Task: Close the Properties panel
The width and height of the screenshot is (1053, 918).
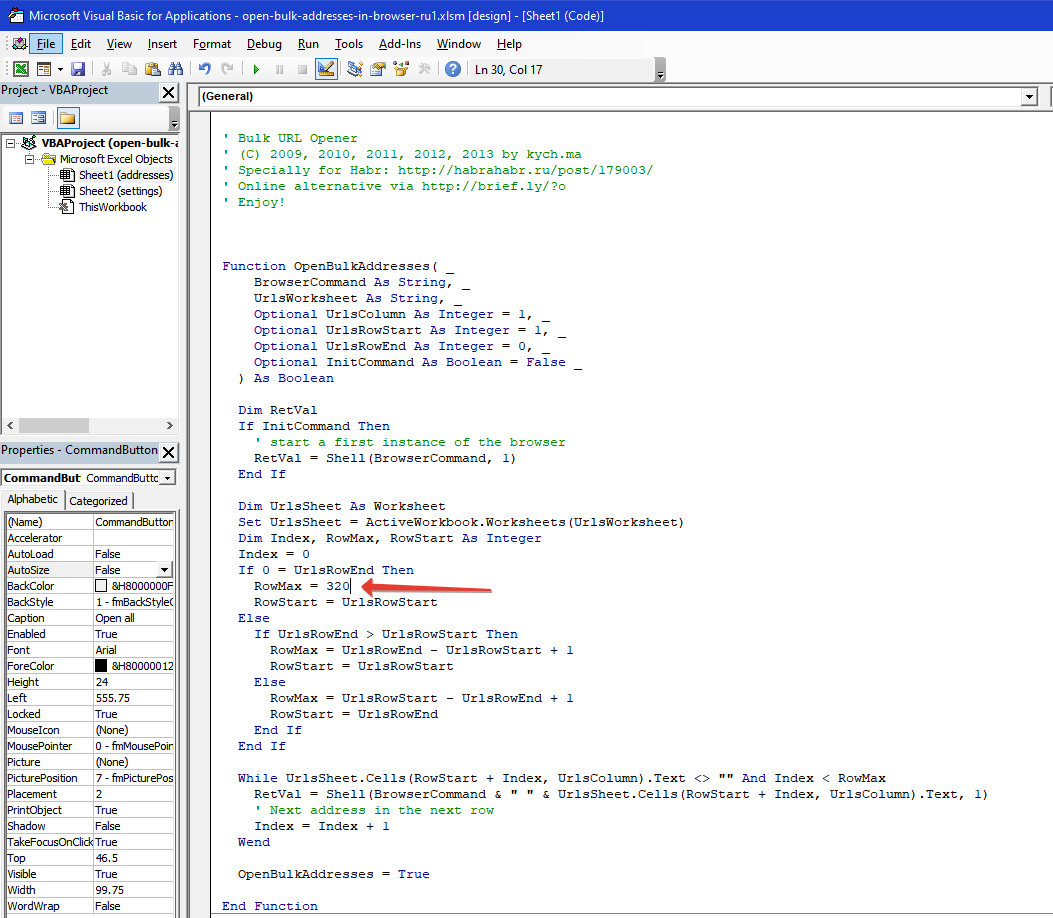Action: point(169,452)
